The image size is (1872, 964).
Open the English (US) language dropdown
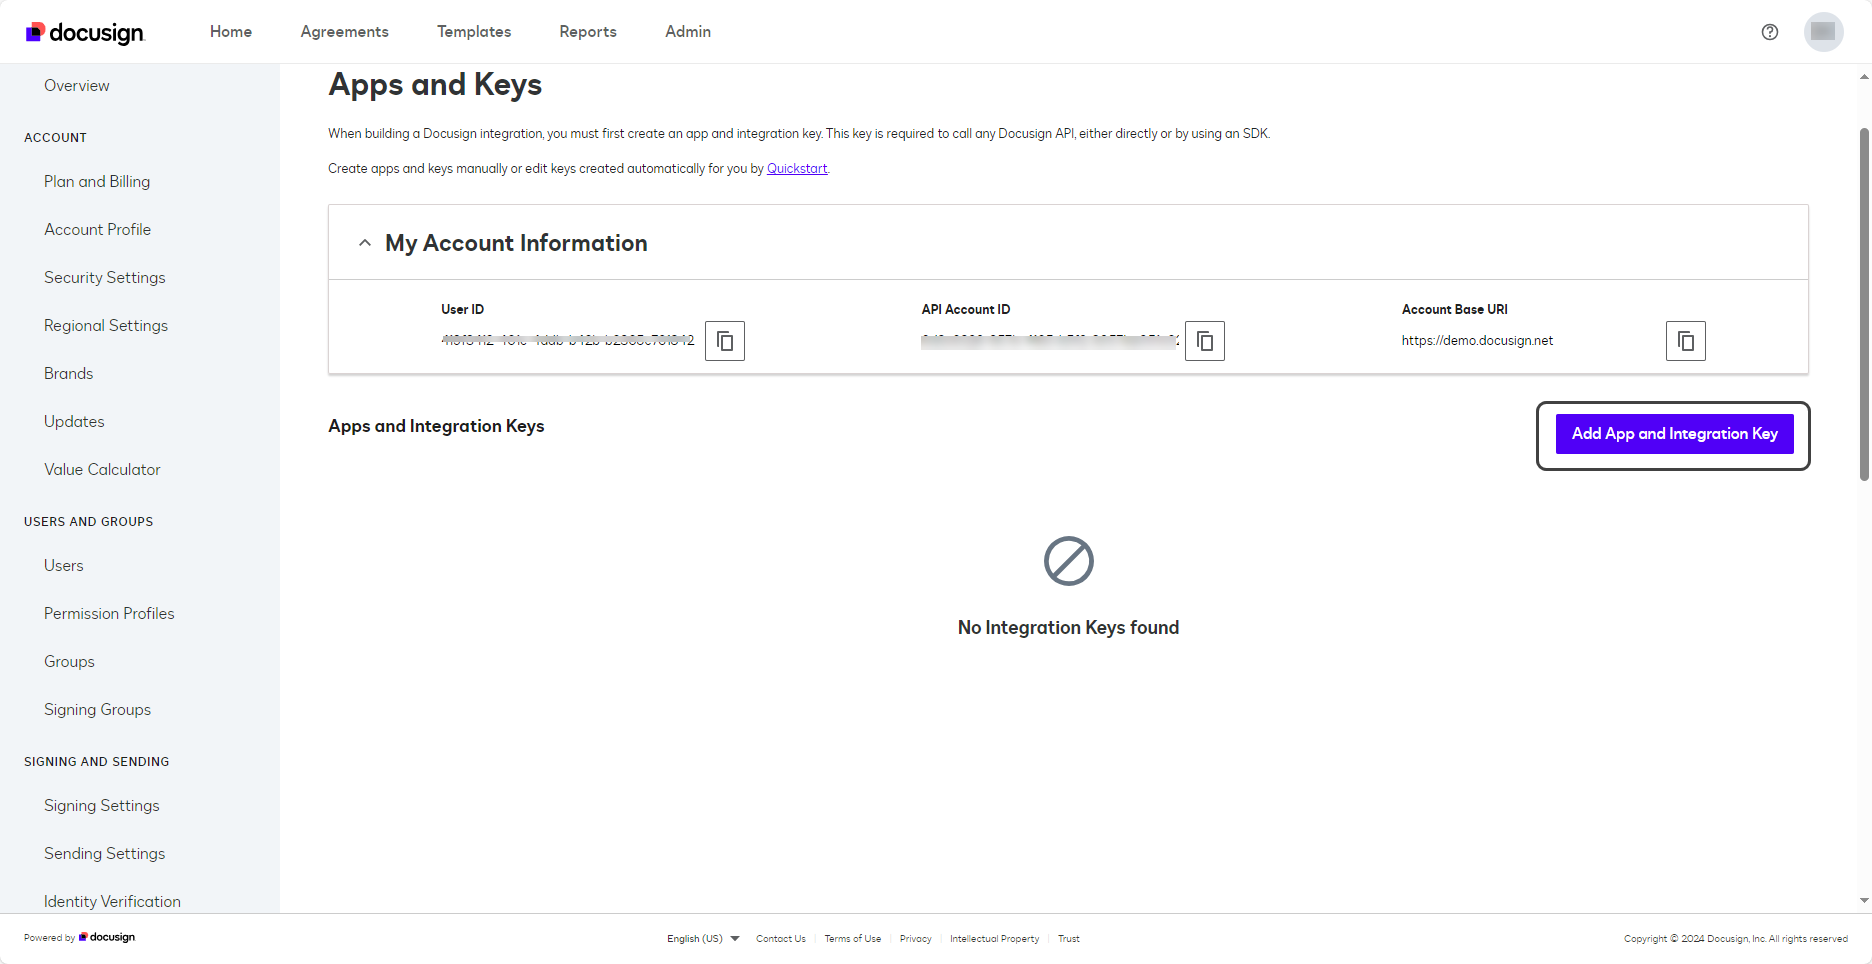point(703,939)
